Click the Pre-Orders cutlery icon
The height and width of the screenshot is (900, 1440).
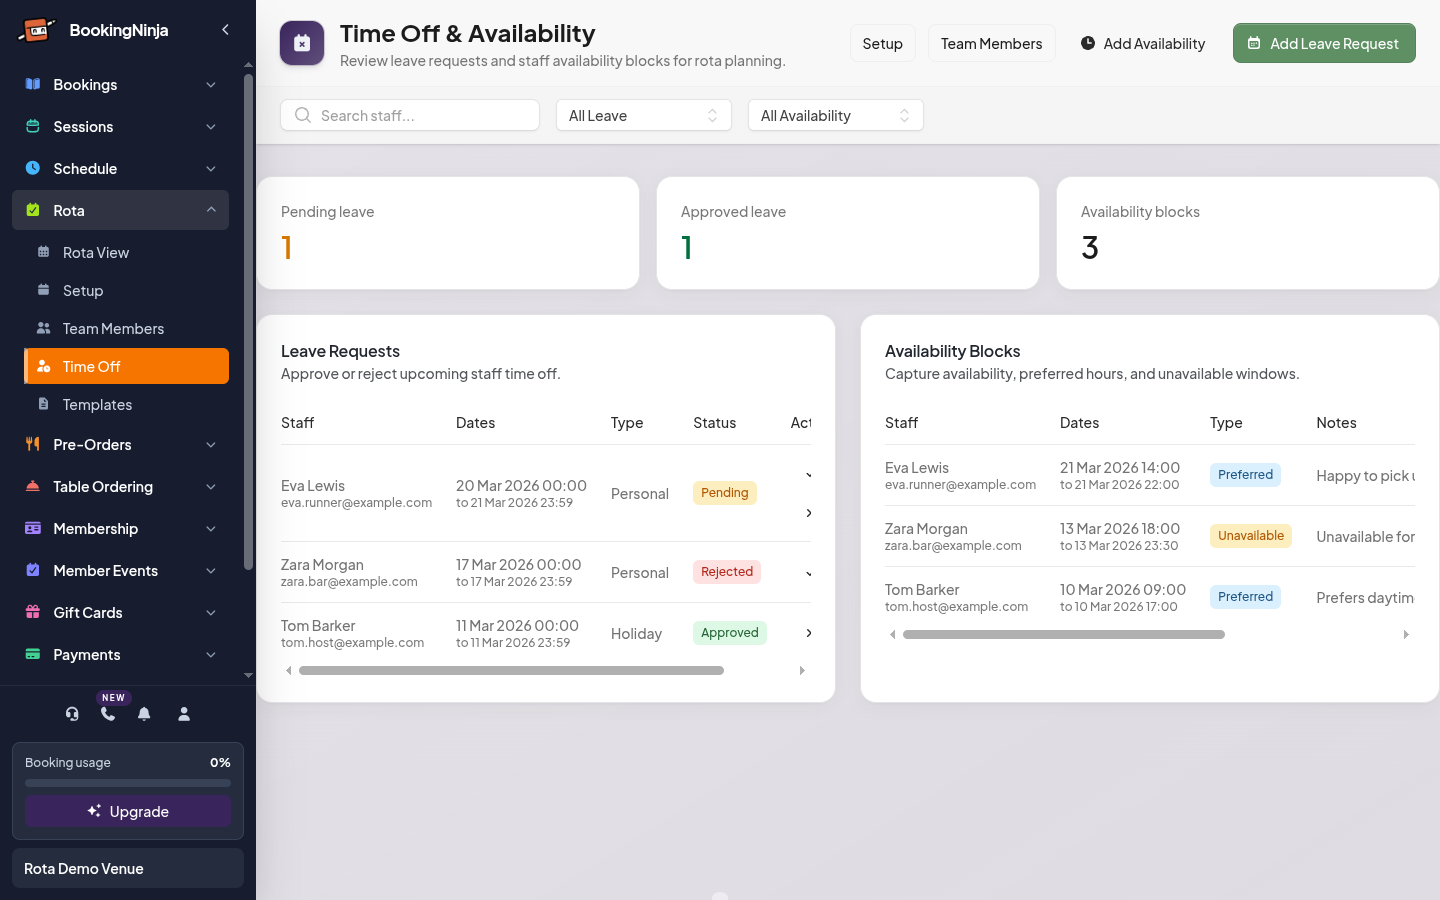point(33,444)
